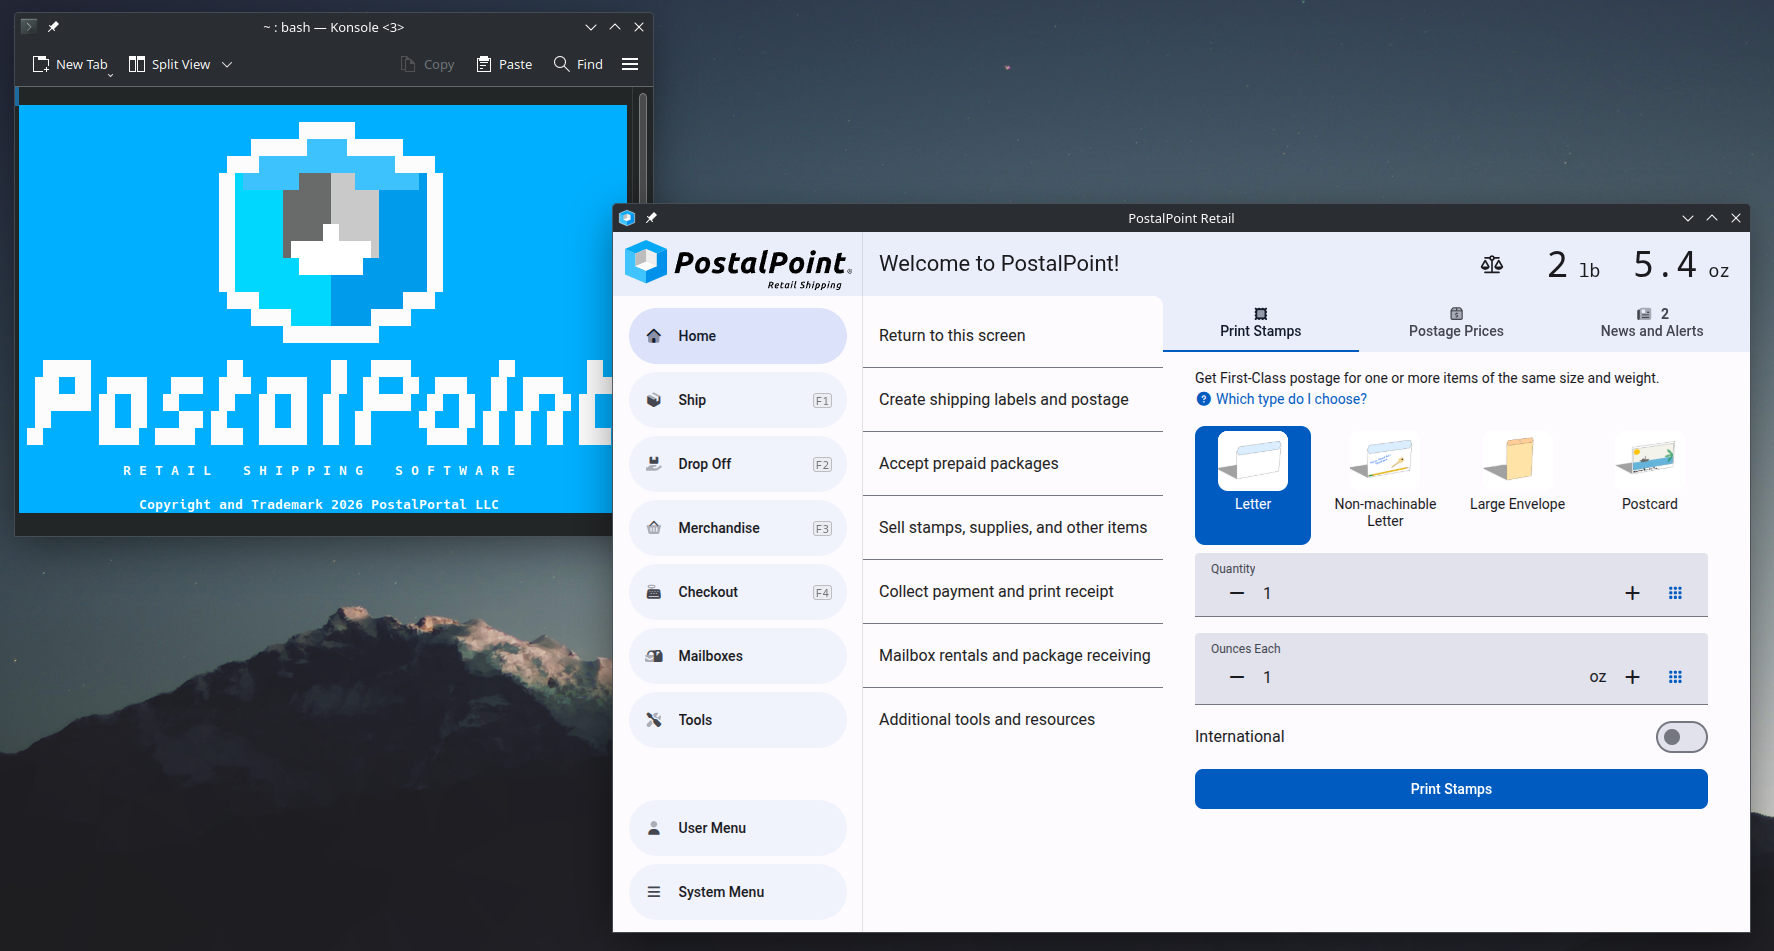Open the Which type do I choose link

1290,399
